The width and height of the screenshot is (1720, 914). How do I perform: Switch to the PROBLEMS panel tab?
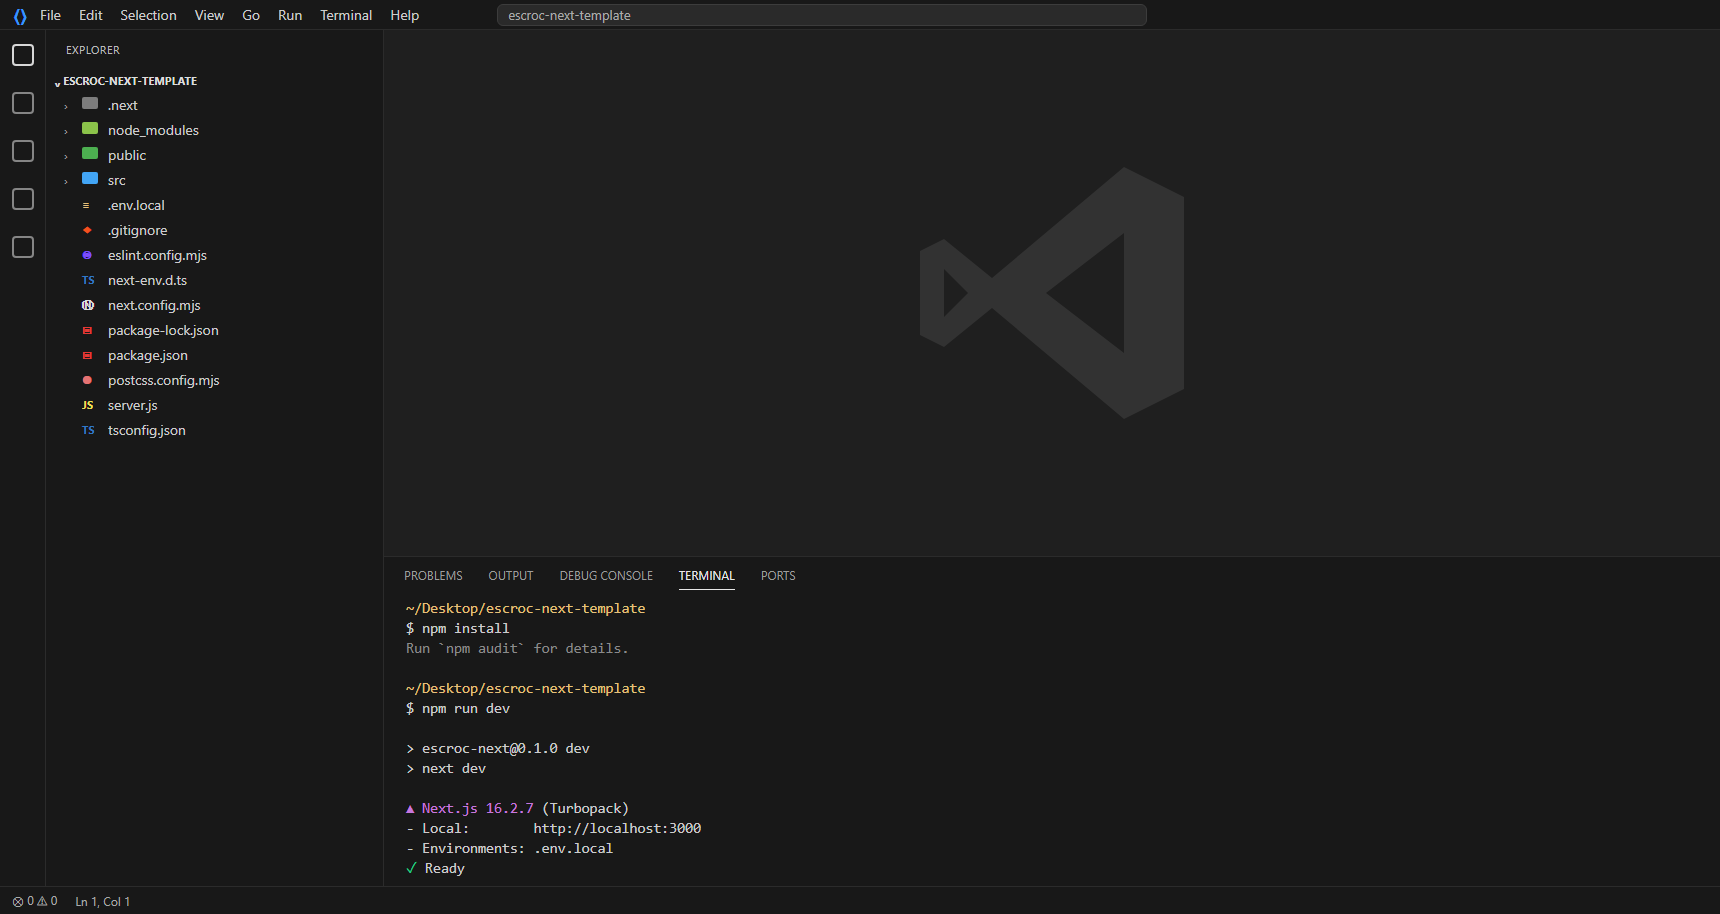[433, 576]
